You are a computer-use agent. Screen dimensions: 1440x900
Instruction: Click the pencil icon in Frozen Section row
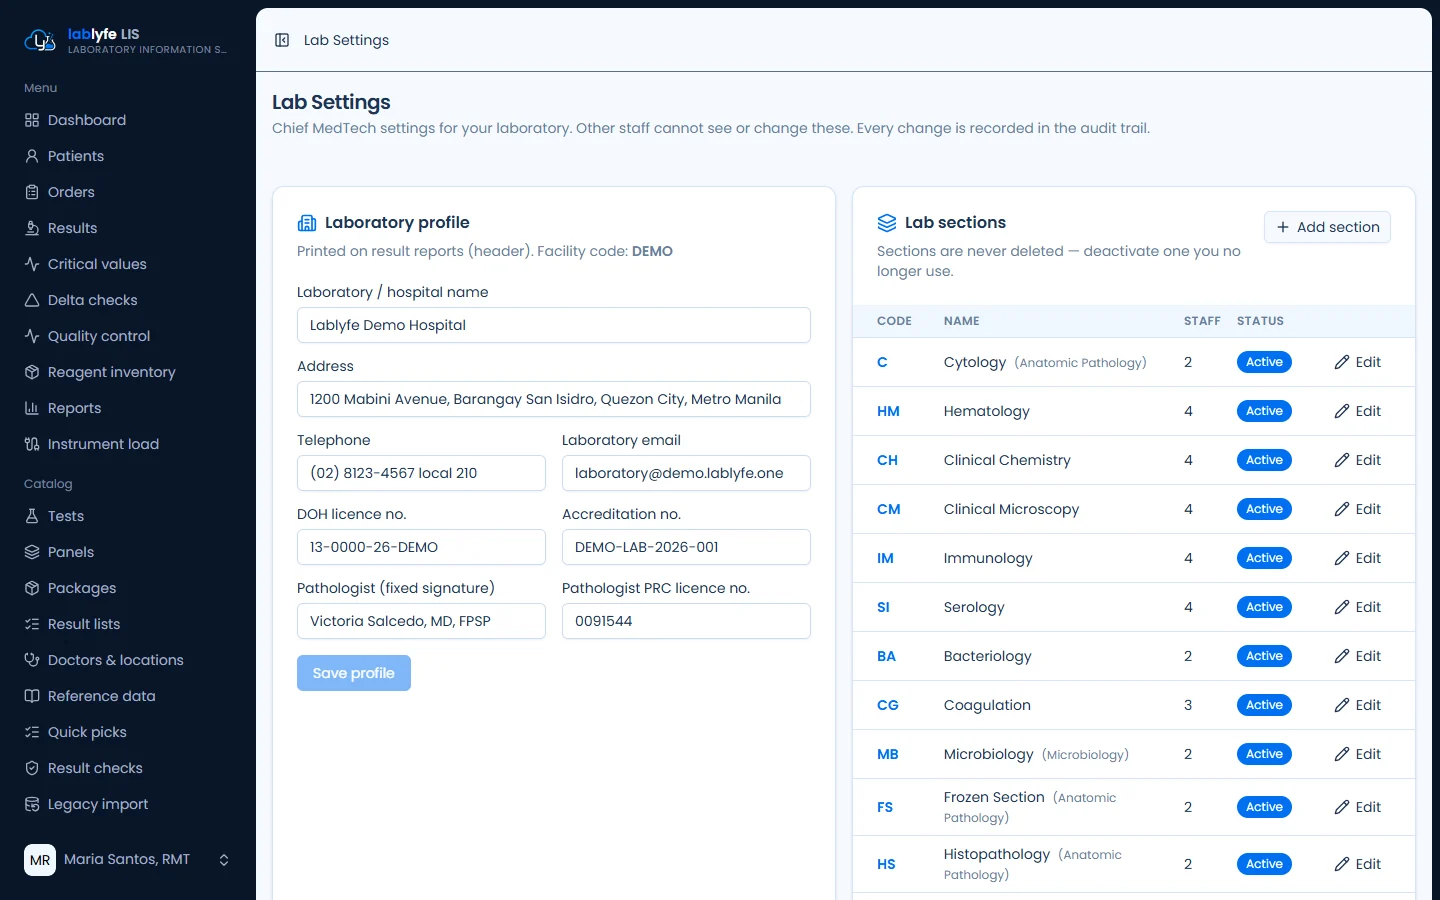(1342, 807)
